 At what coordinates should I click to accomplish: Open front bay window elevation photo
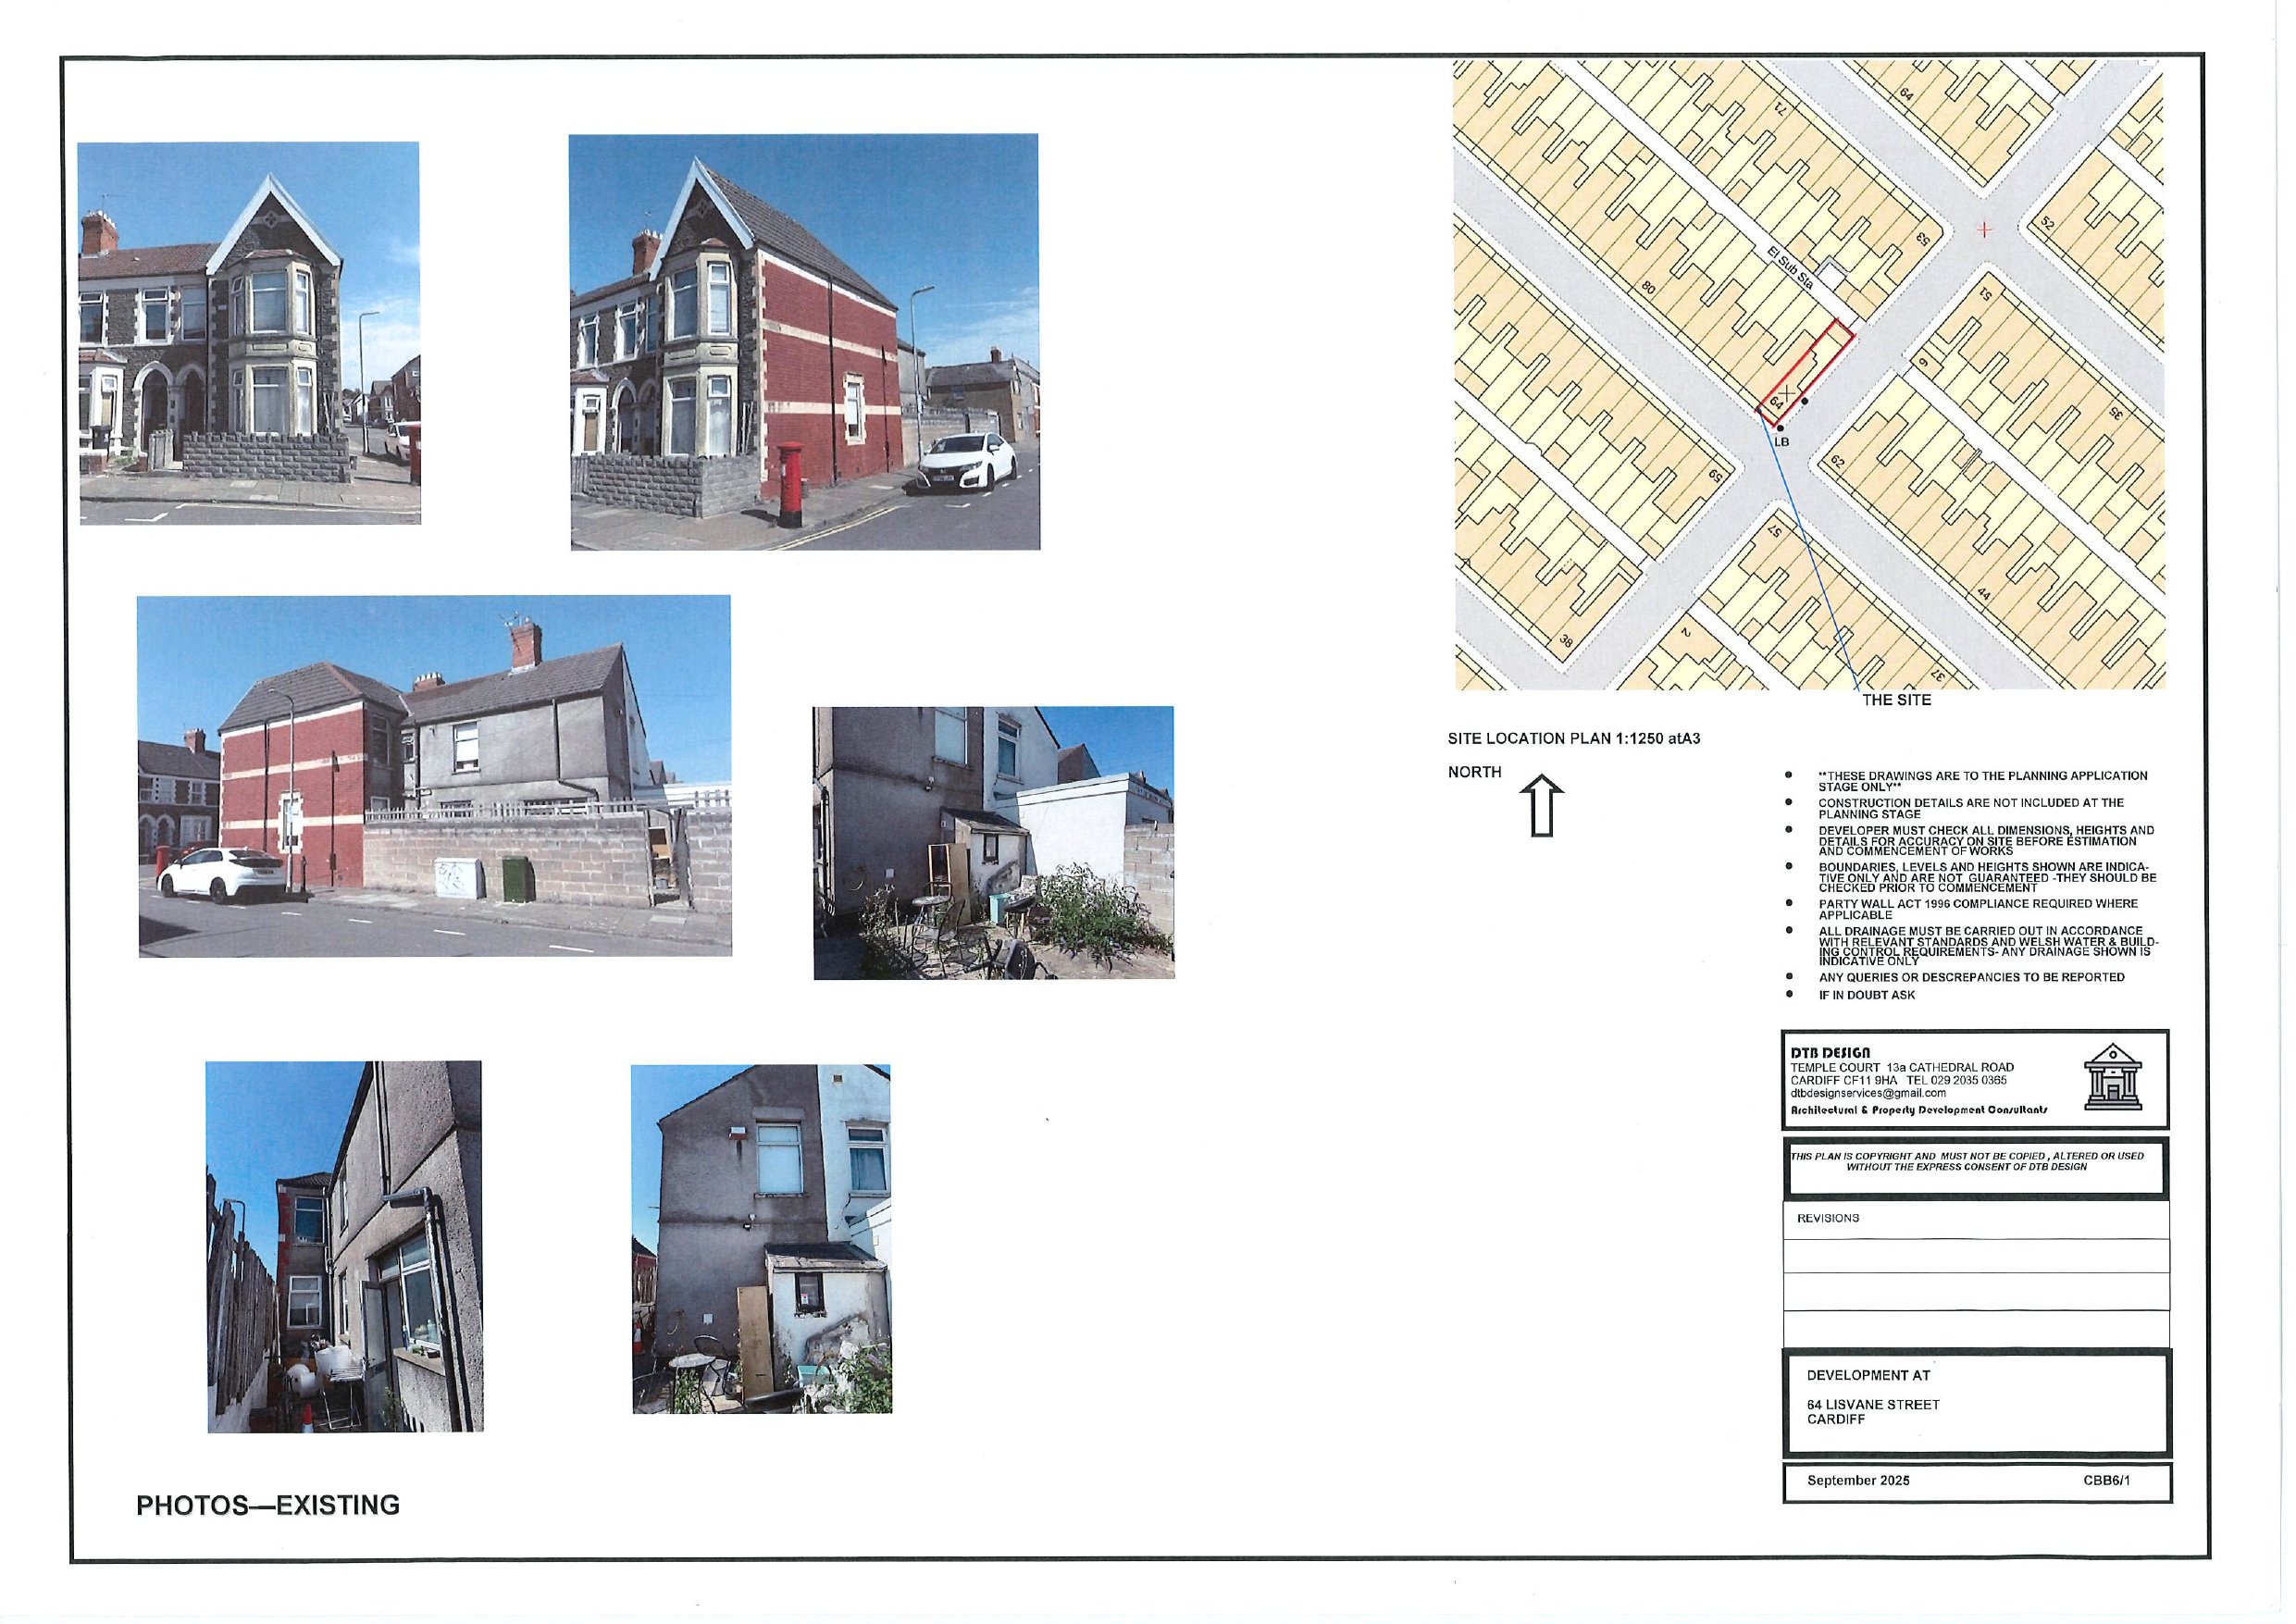click(x=249, y=333)
